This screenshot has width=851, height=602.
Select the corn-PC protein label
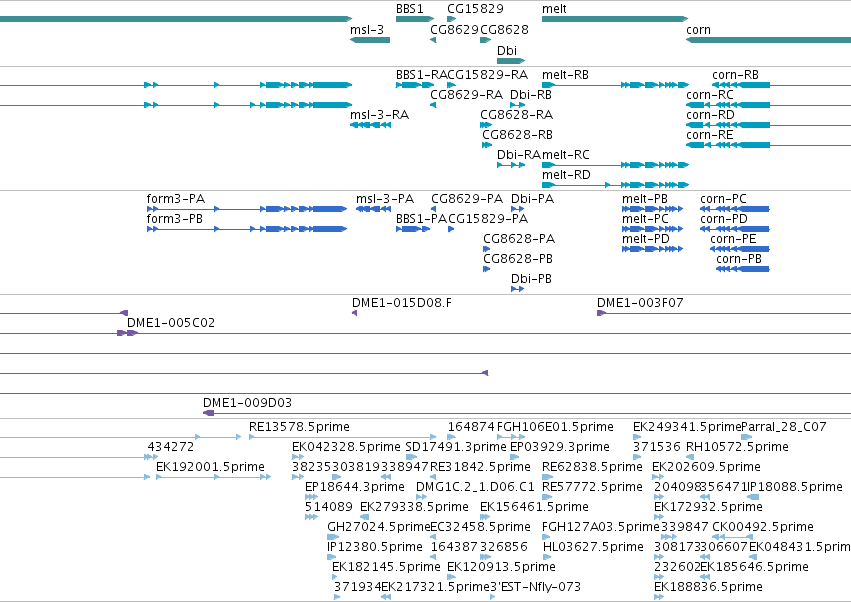pyautogui.click(x=723, y=199)
